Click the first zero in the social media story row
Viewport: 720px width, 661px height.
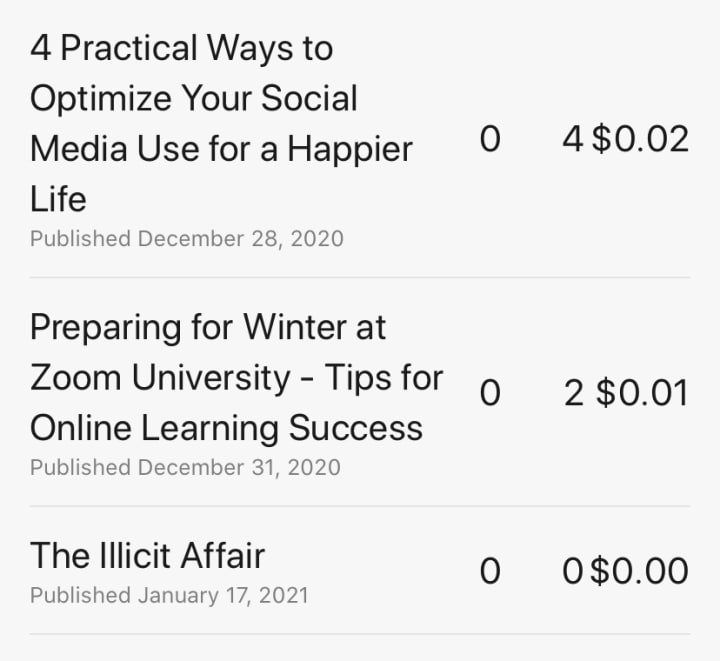coord(489,139)
